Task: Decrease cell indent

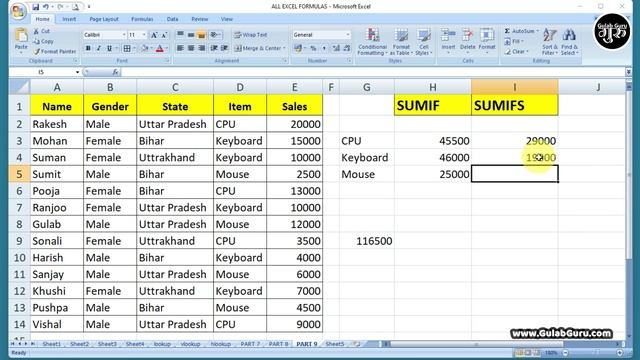Action: pos(213,48)
